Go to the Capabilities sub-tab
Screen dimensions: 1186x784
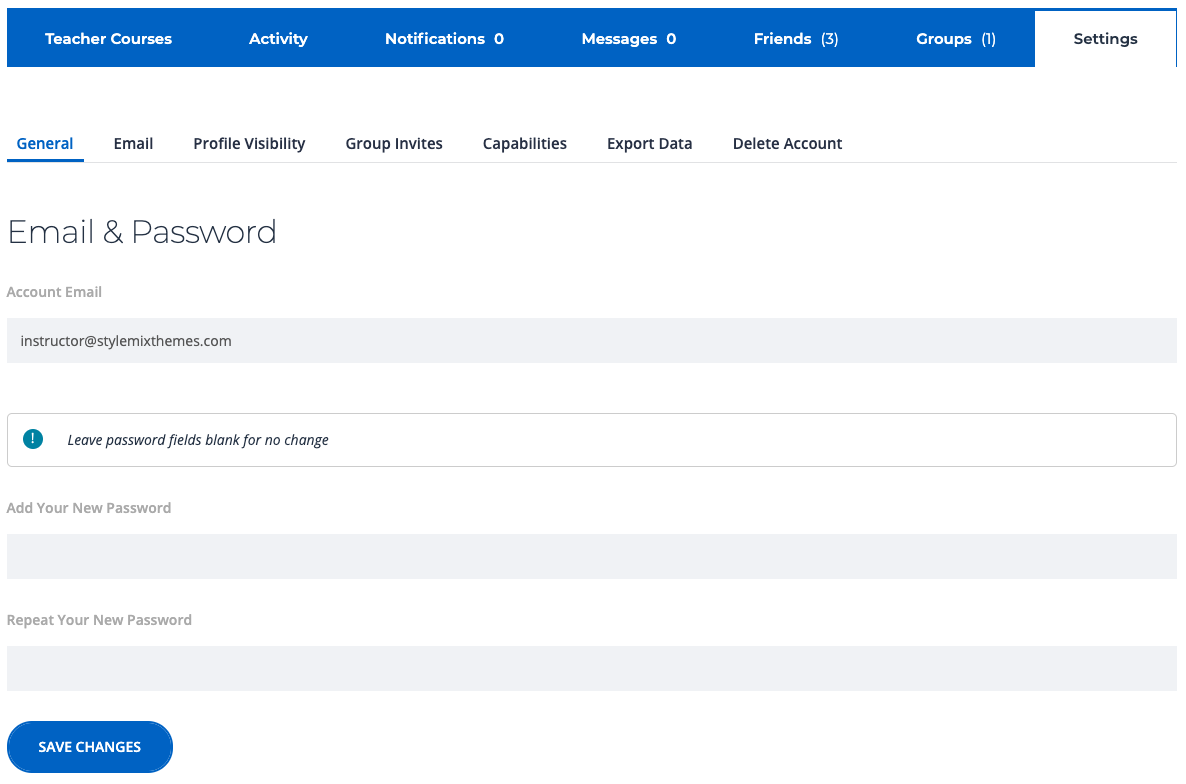524,144
